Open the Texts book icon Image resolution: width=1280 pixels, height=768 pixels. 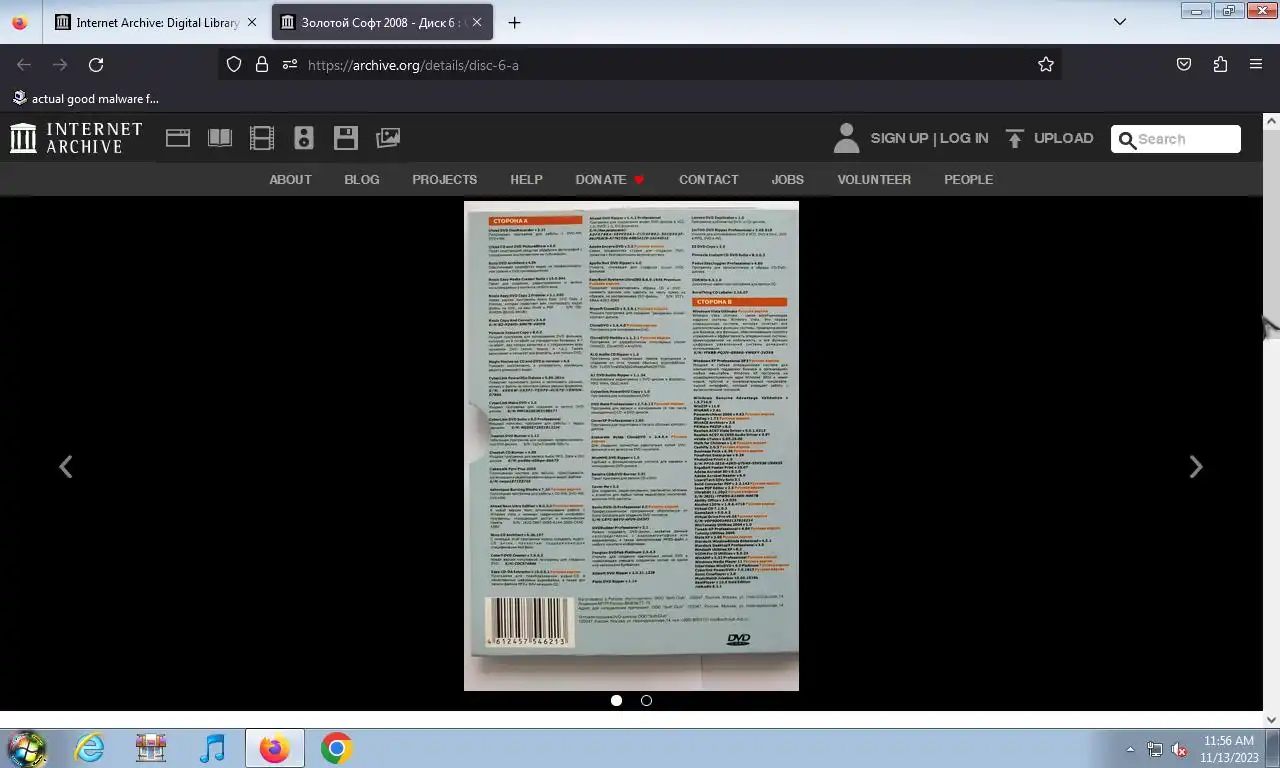[x=220, y=138]
